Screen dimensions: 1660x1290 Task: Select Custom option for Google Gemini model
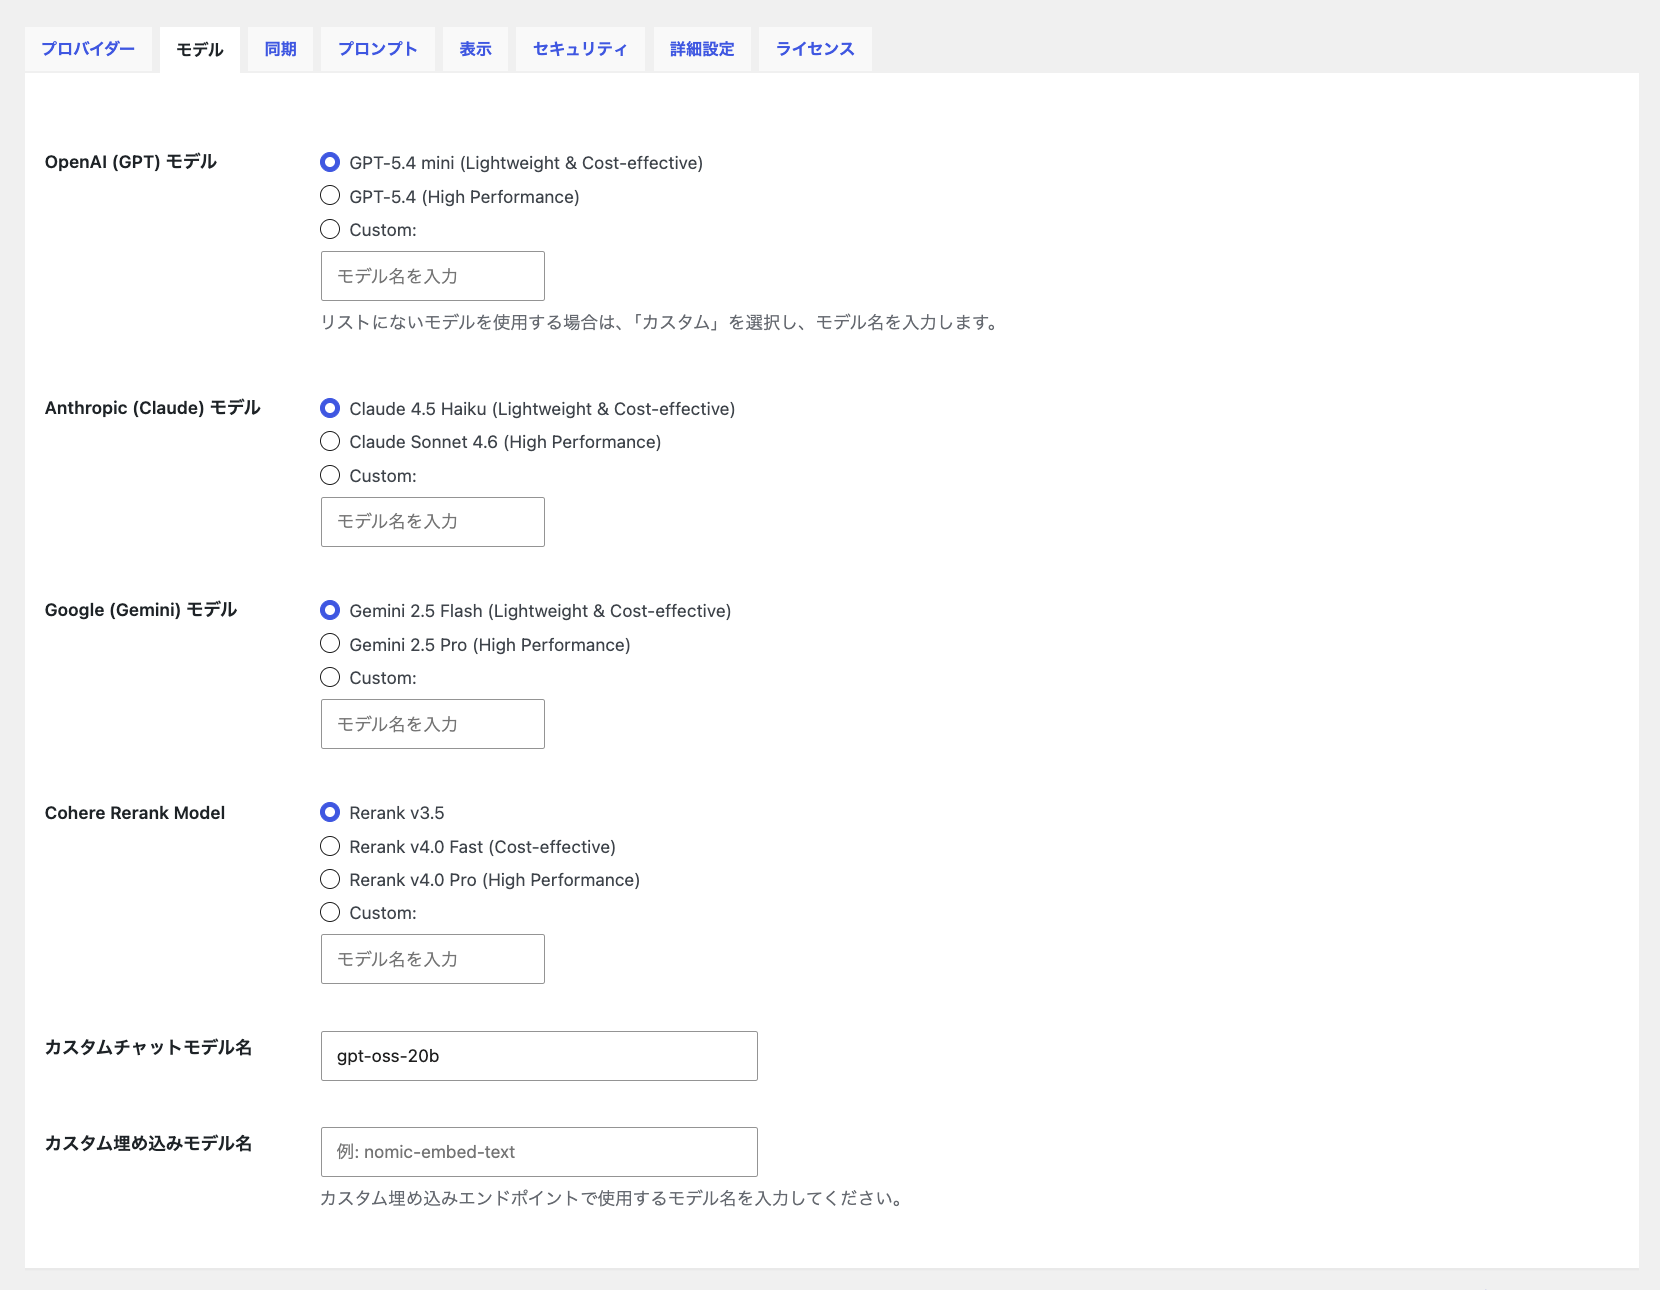(x=330, y=677)
